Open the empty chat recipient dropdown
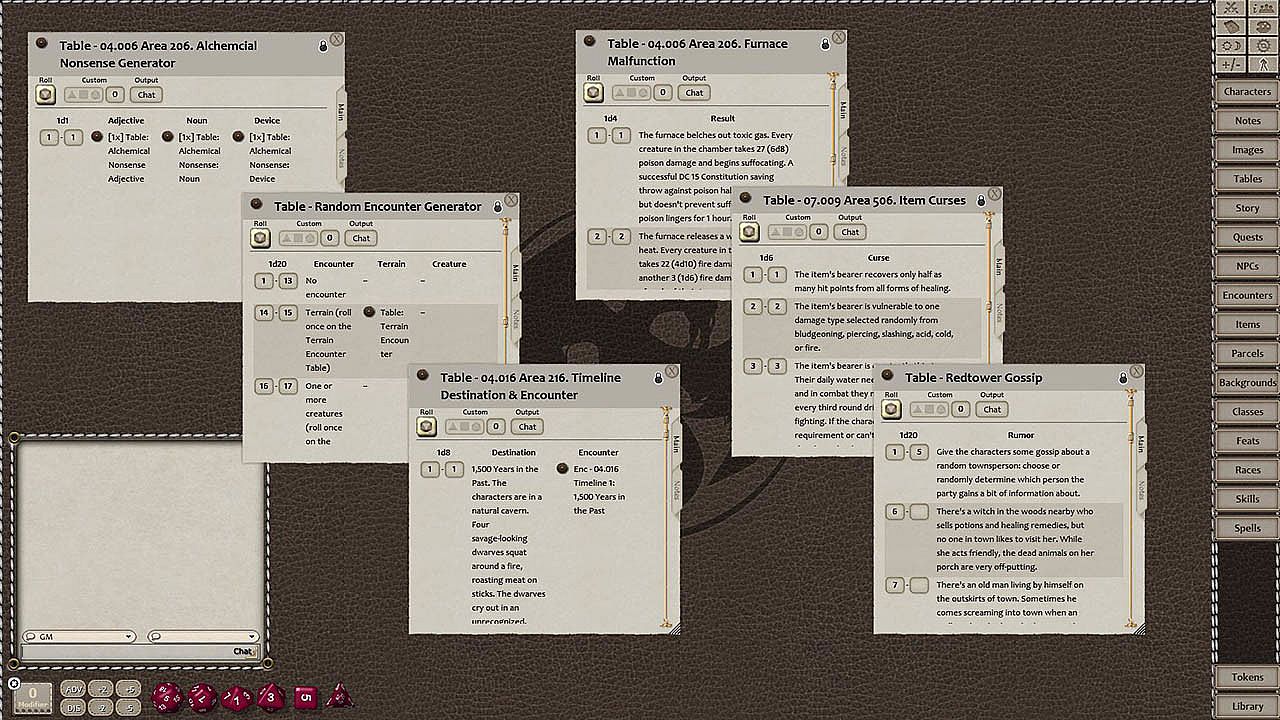Screen dimensions: 1280x720 pos(203,636)
